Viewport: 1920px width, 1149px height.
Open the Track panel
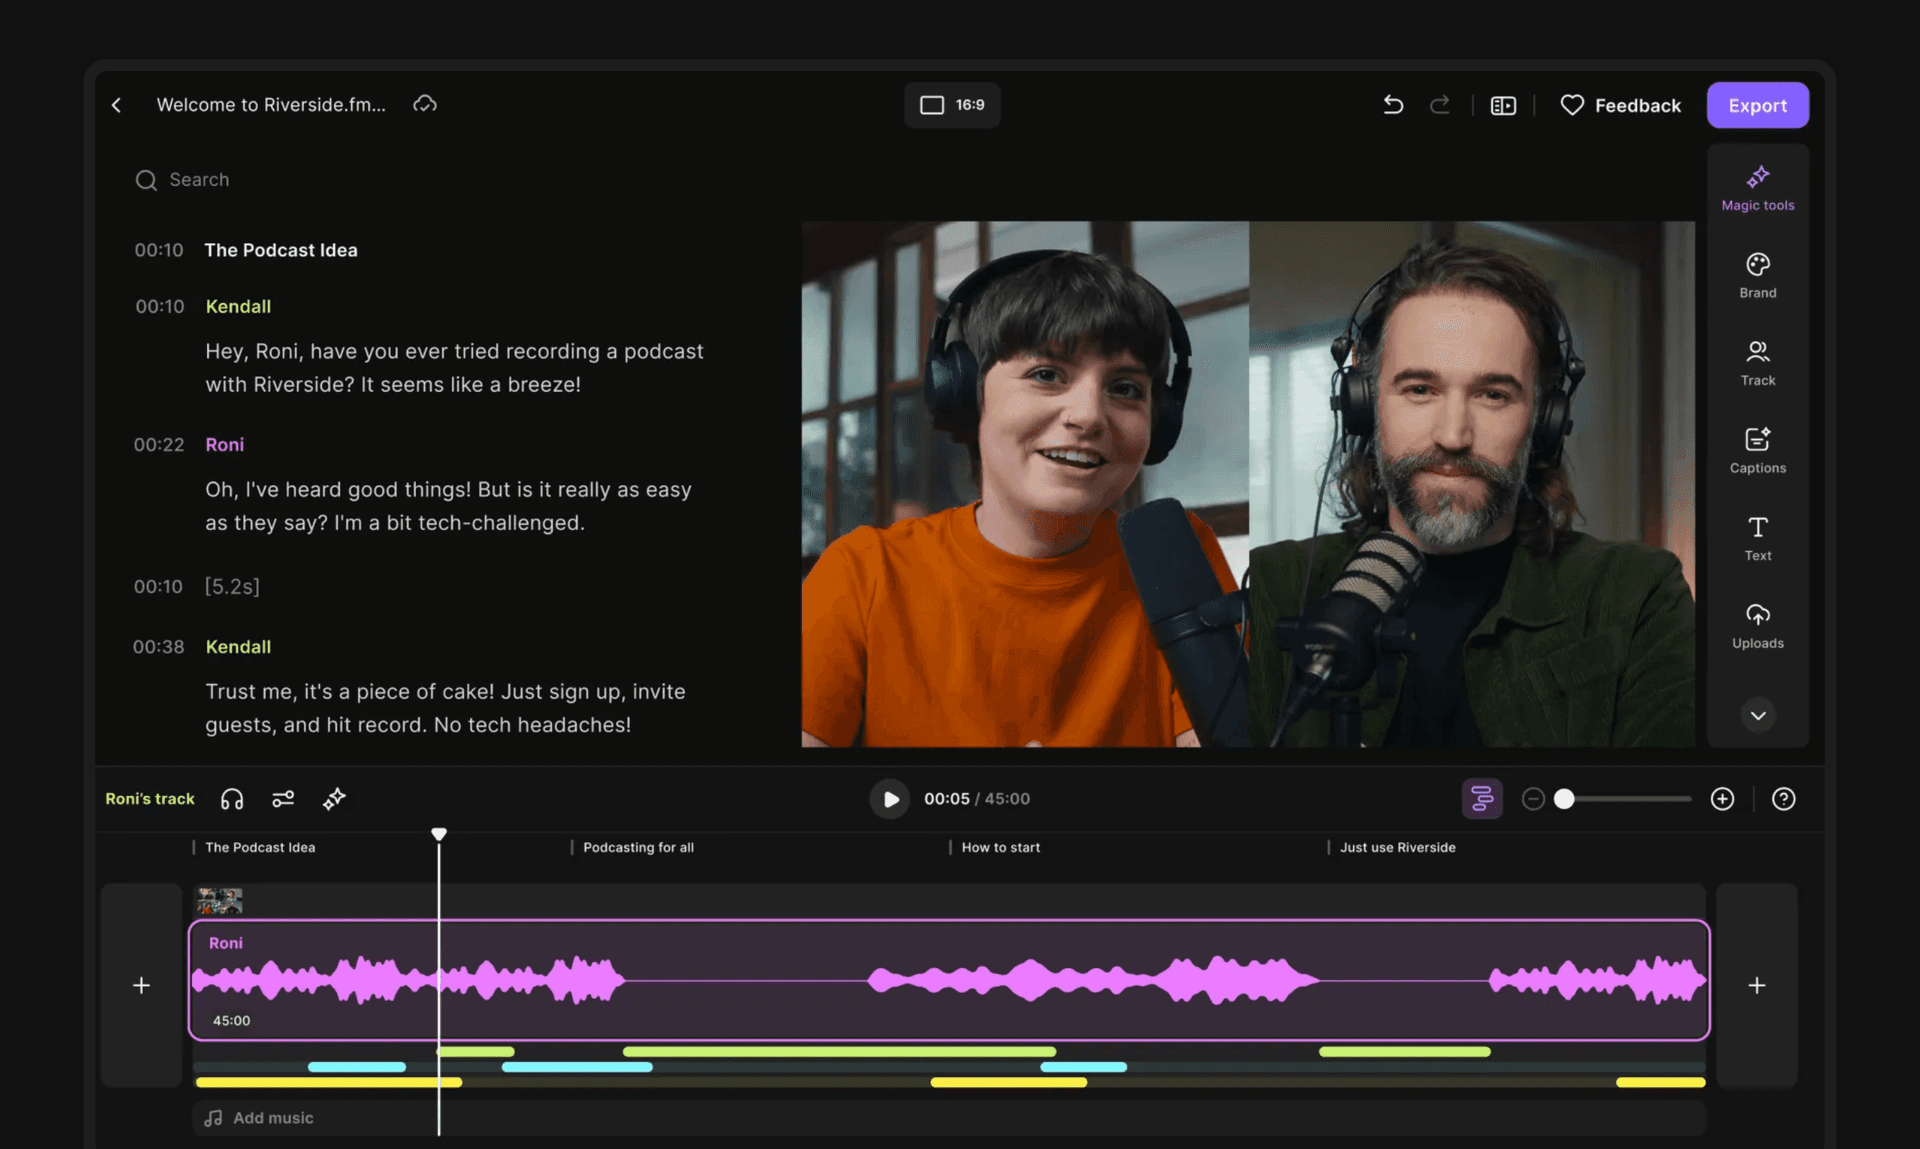[1757, 363]
